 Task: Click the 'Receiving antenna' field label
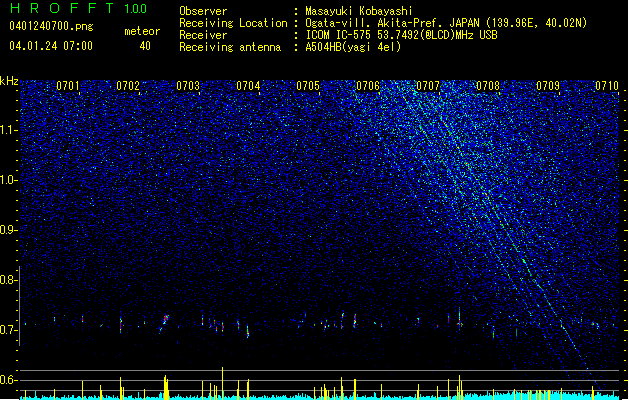230,47
